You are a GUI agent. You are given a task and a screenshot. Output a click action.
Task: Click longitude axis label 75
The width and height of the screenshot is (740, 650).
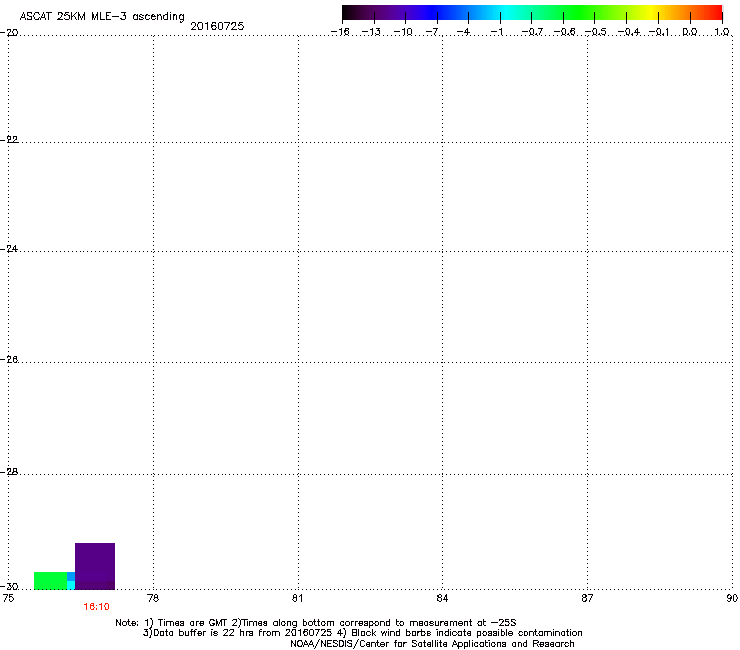(x=8, y=599)
